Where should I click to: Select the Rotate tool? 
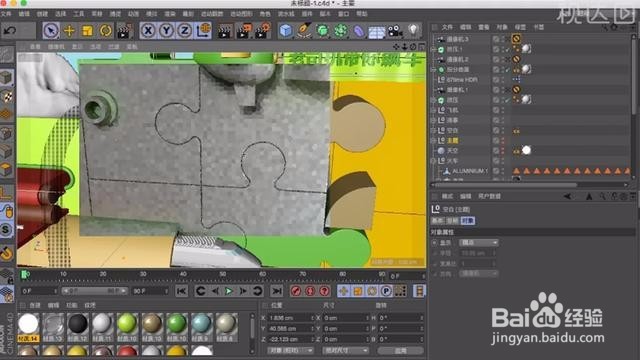click(x=106, y=31)
